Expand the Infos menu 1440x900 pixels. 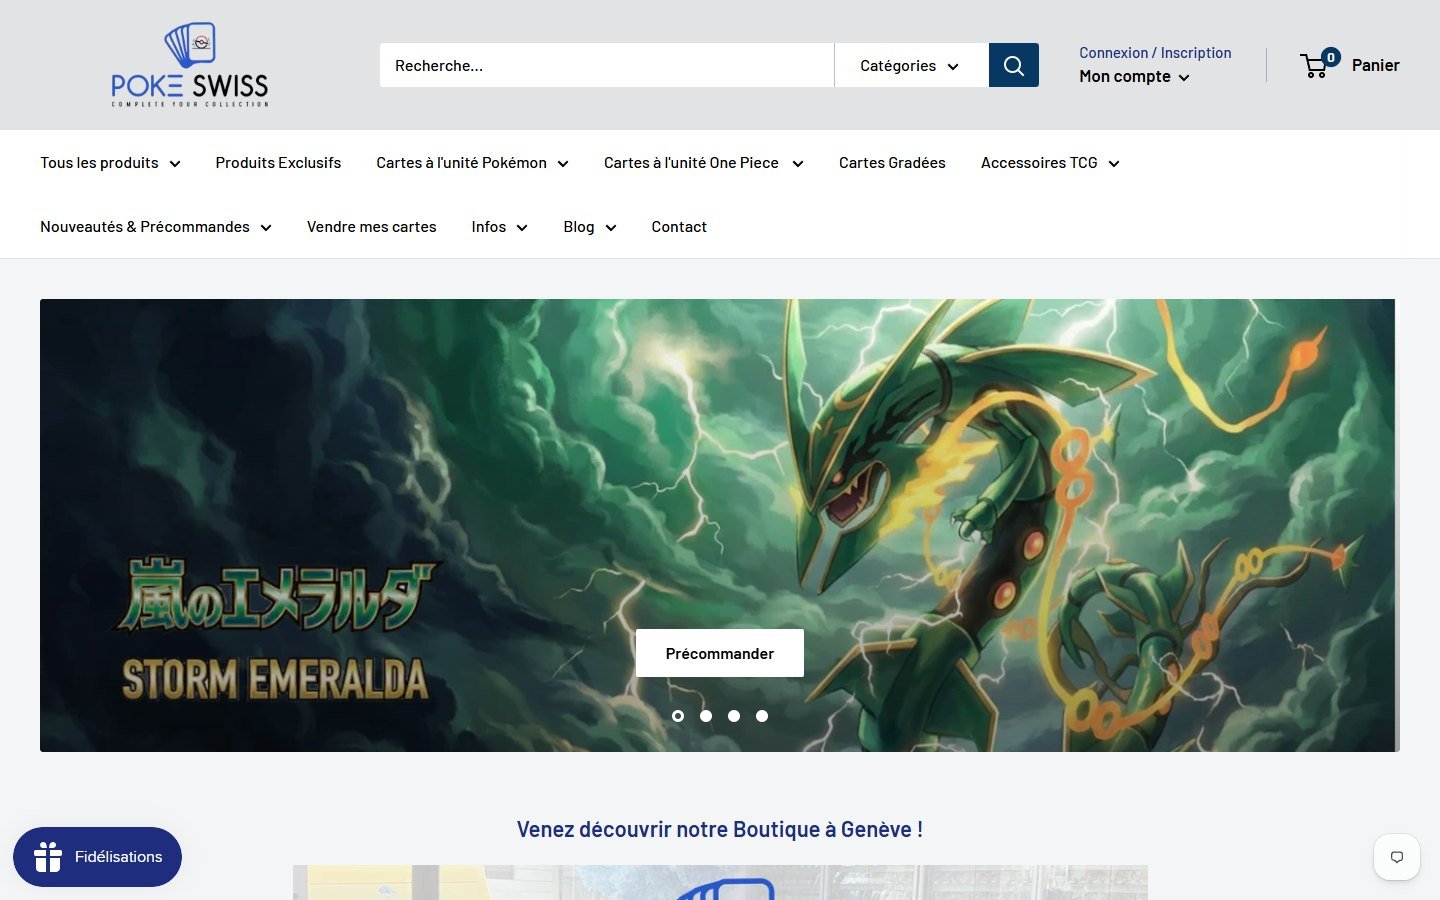coord(499,227)
